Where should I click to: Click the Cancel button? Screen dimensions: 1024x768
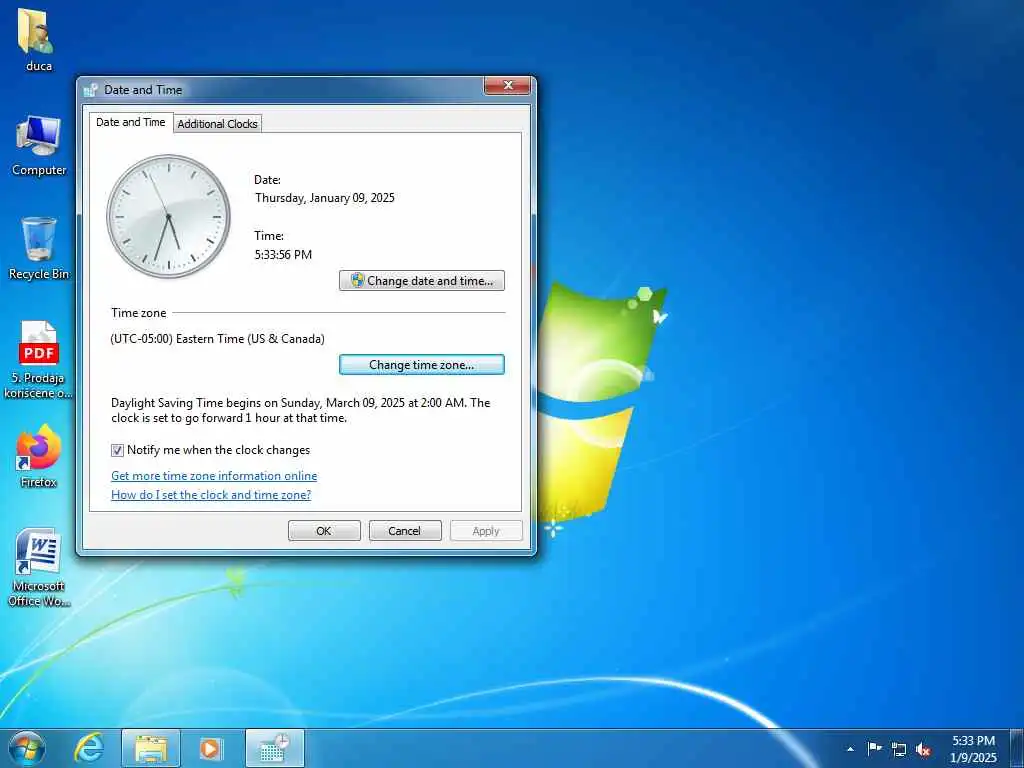[x=405, y=531]
